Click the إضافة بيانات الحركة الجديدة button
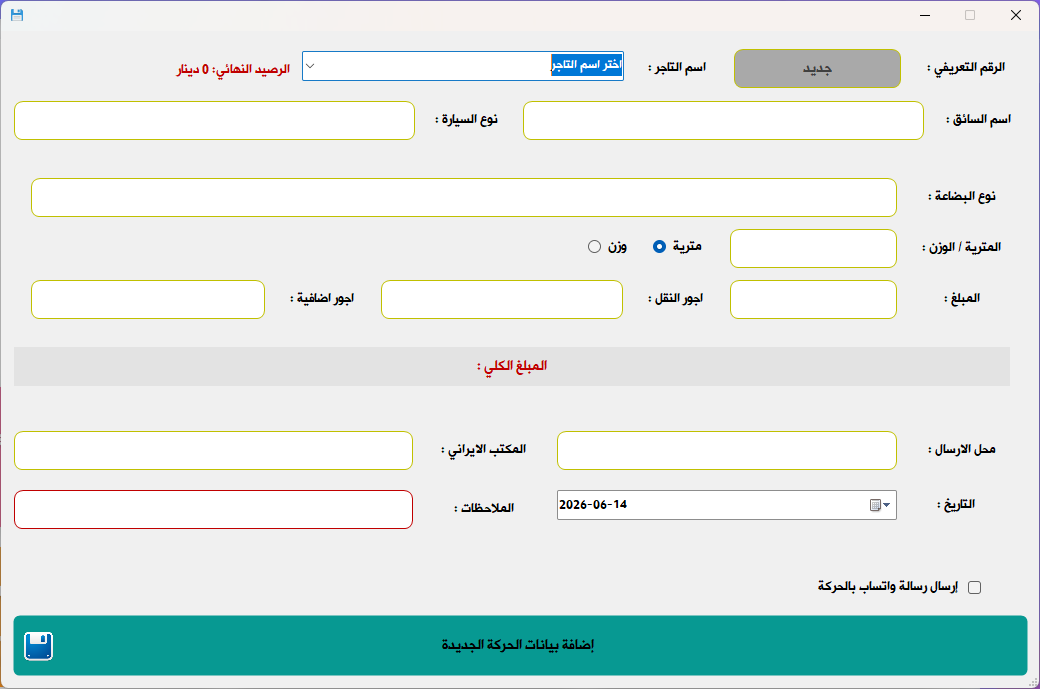This screenshot has height=689, width=1040. (520, 645)
